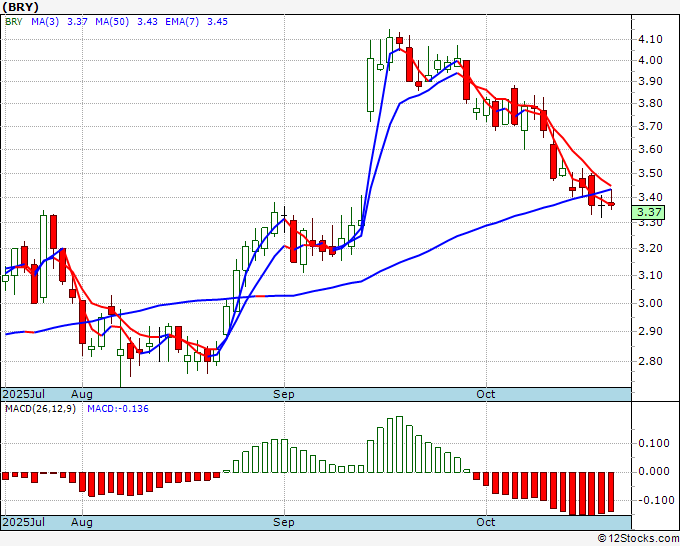
Task: Click the 4.10 price axis label
Action: click(650, 39)
